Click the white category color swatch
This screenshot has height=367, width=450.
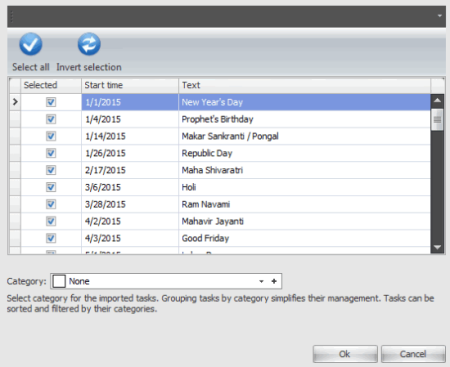coord(59,281)
